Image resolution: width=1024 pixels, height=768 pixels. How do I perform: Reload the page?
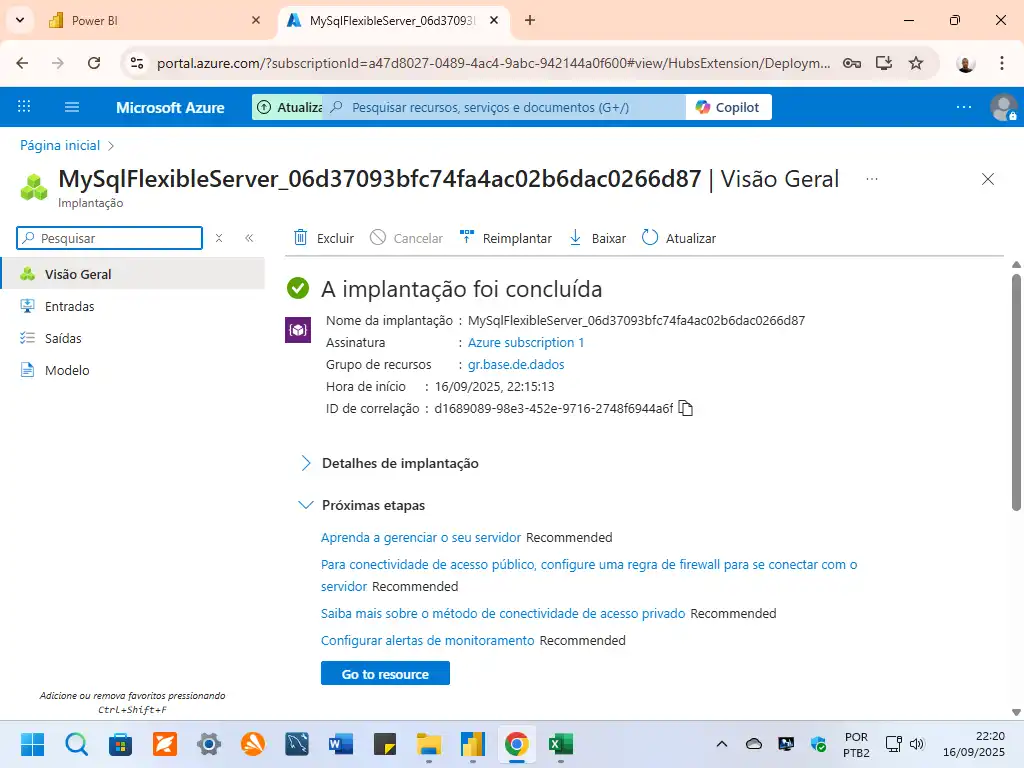pos(94,63)
